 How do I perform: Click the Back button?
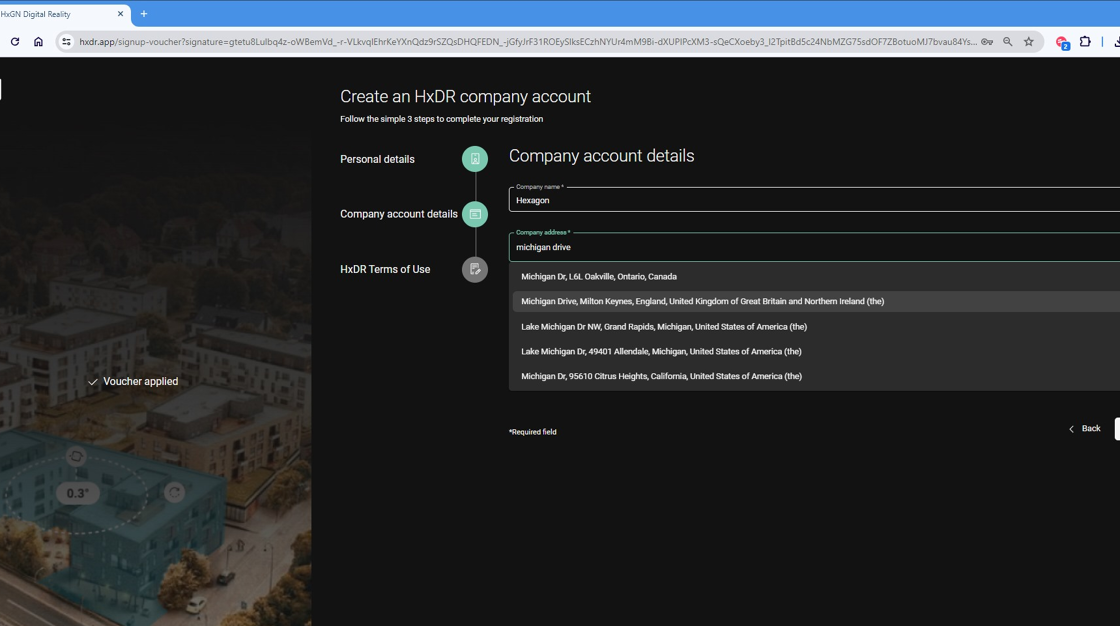(x=1084, y=429)
